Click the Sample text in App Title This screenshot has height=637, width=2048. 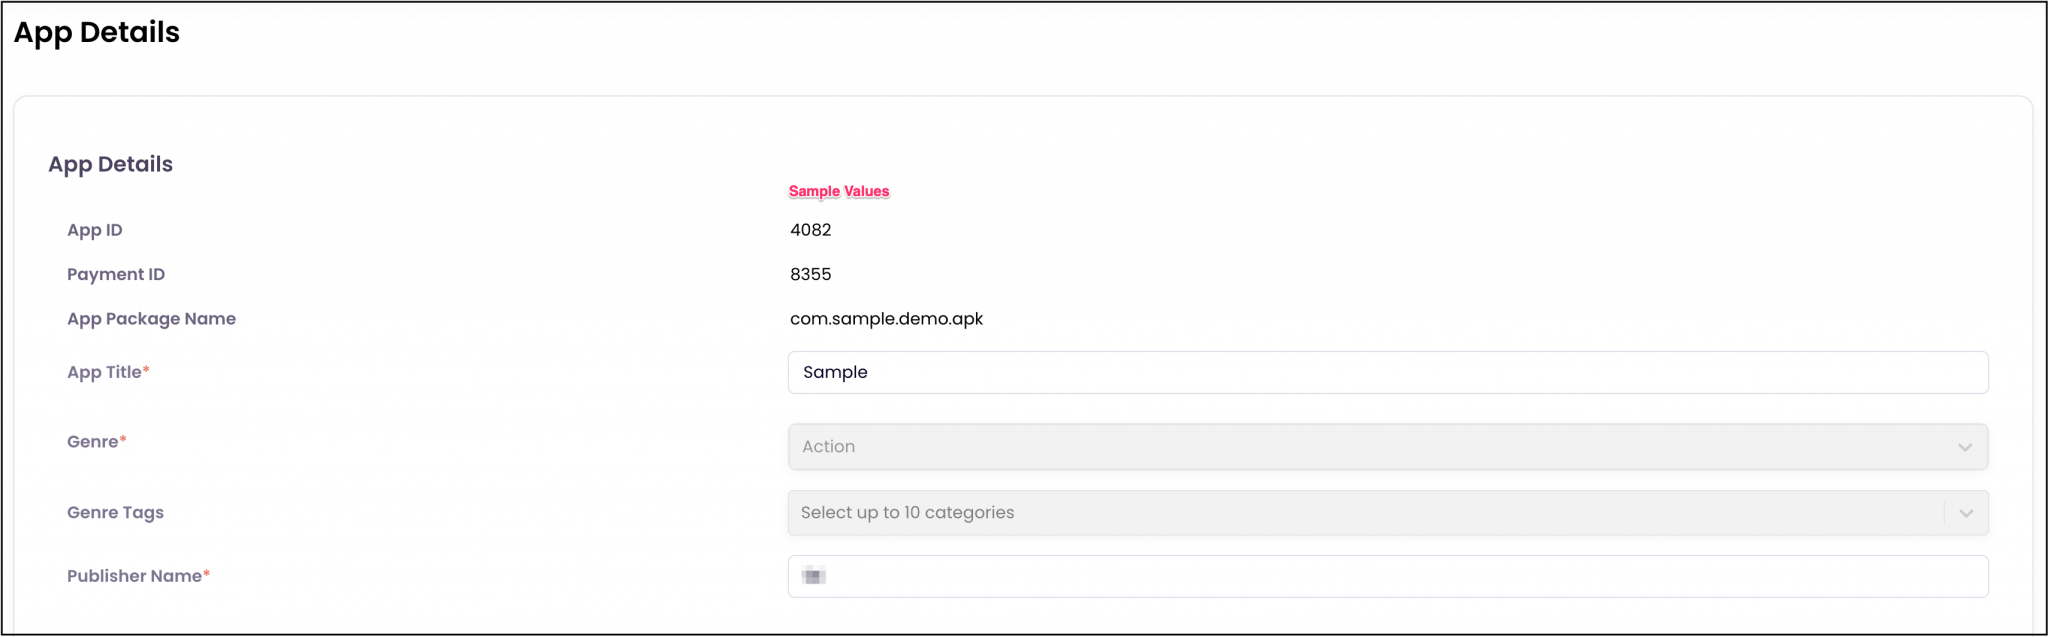click(835, 372)
